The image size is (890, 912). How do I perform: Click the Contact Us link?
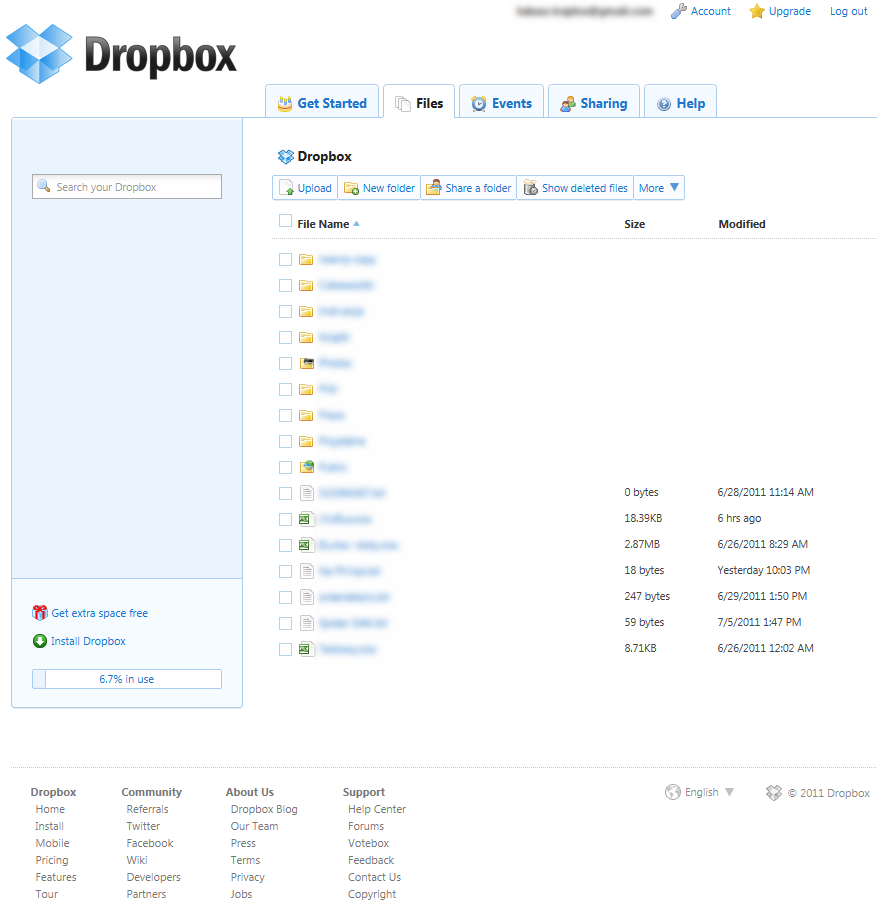[x=375, y=877]
